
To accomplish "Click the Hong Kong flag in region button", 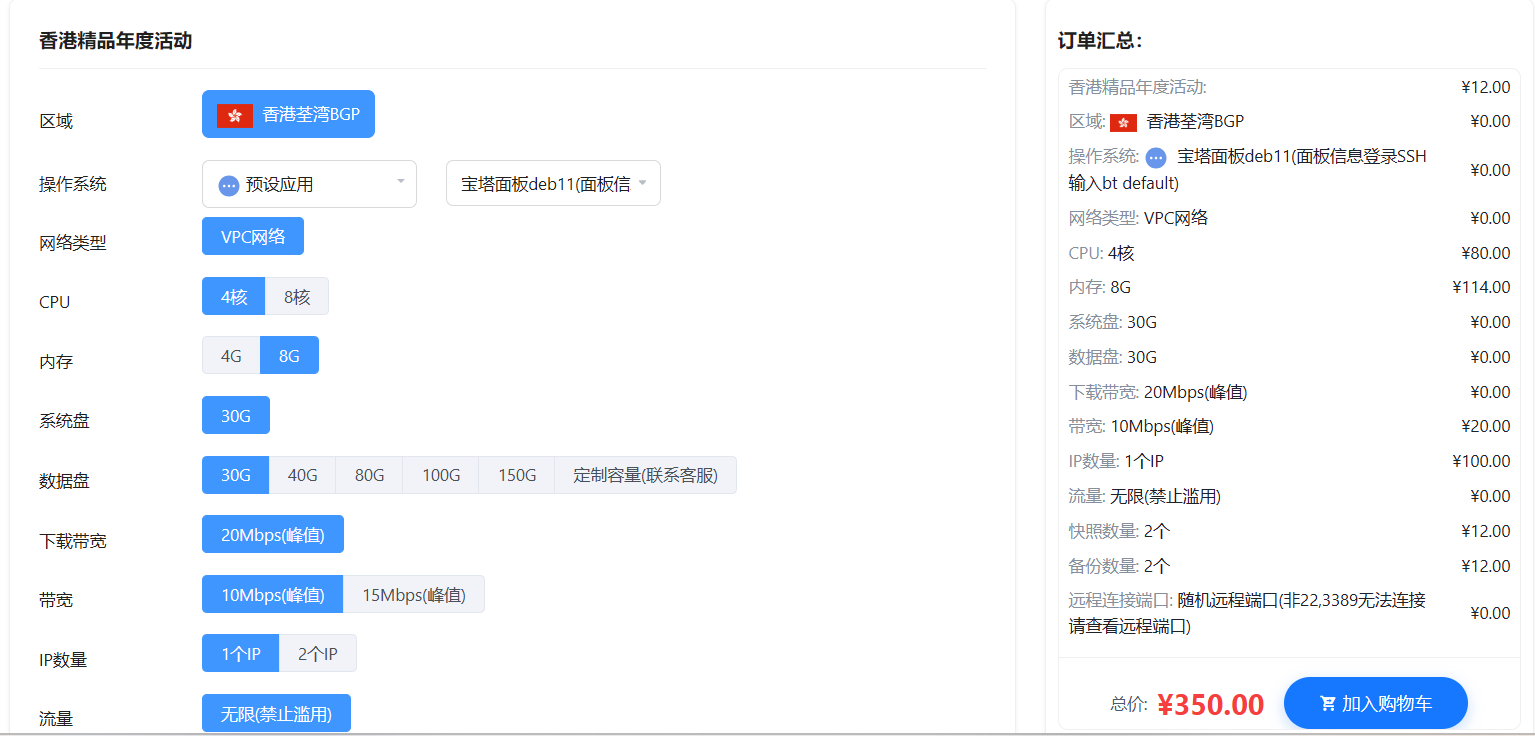I will (235, 115).
